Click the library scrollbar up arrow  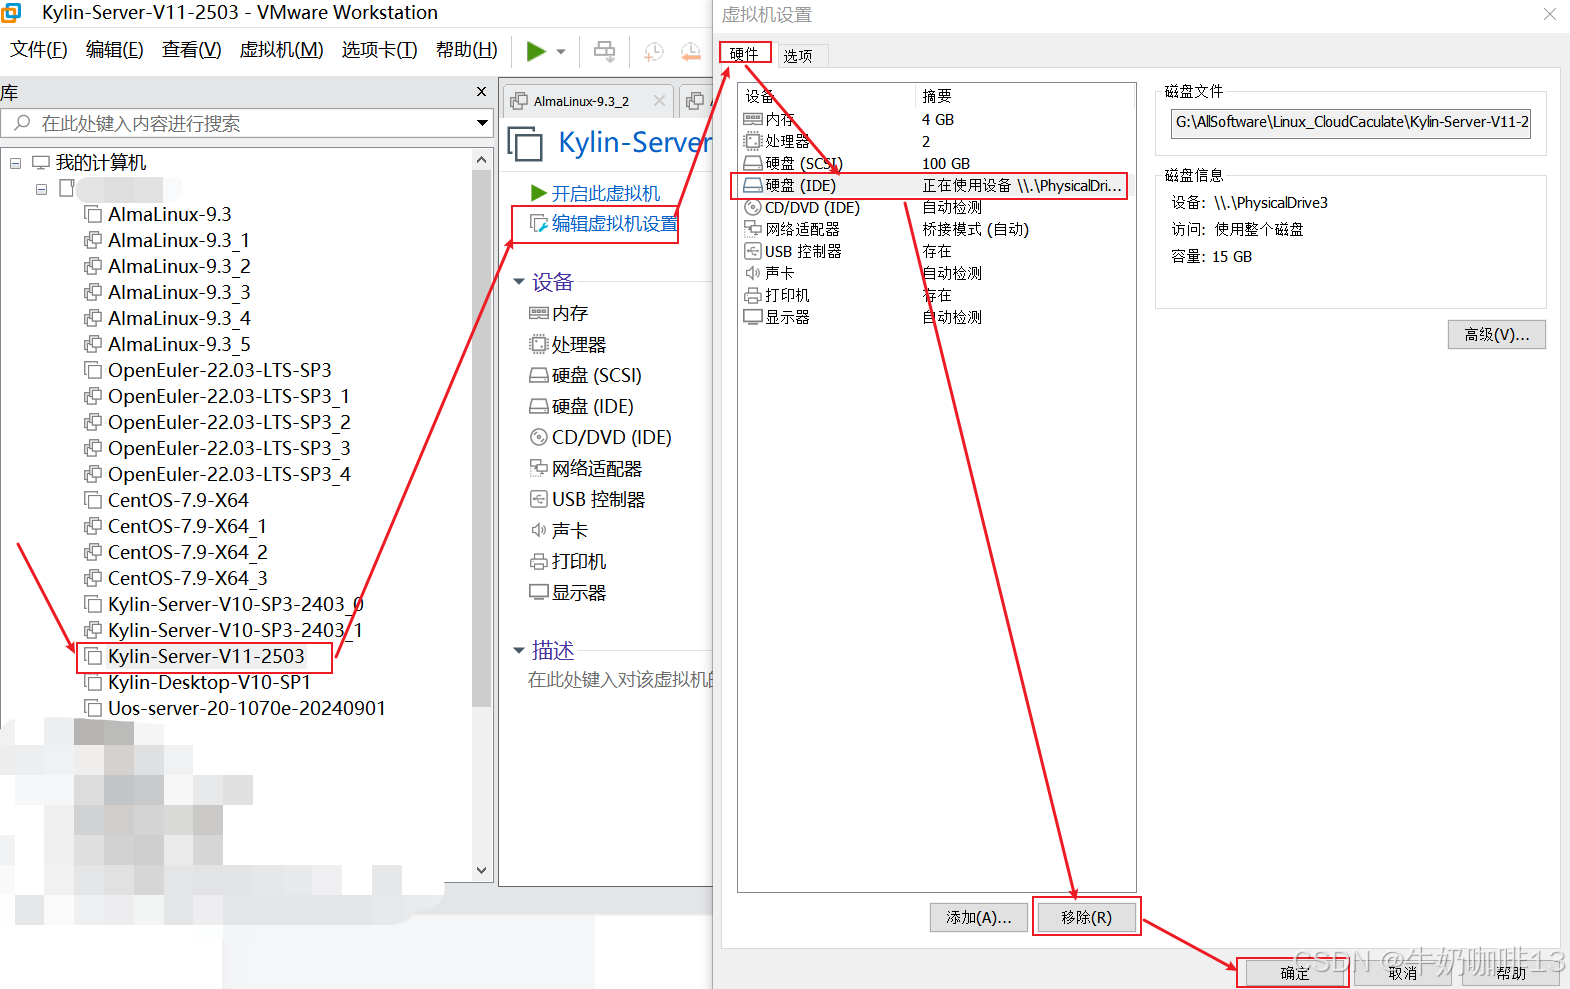click(482, 160)
